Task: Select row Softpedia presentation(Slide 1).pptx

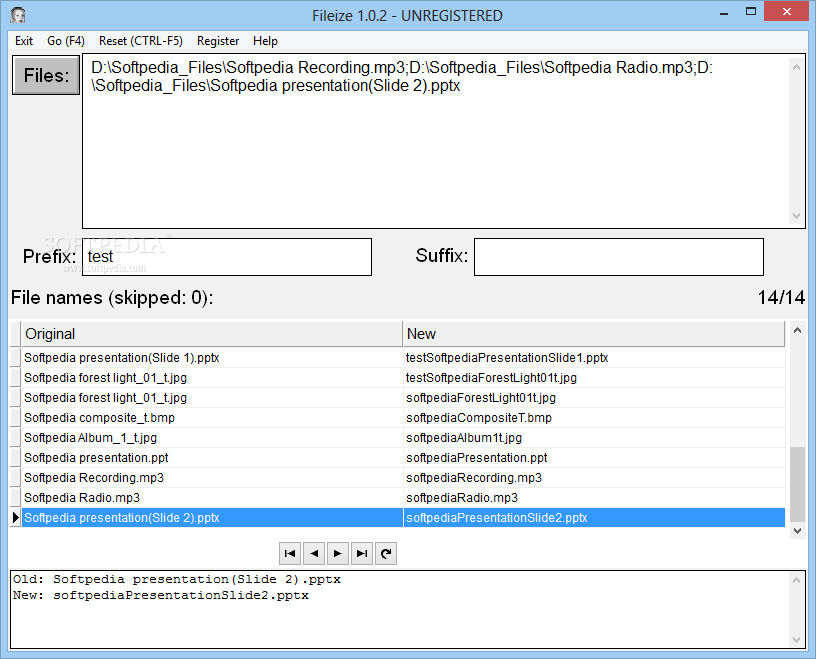Action: coord(212,358)
